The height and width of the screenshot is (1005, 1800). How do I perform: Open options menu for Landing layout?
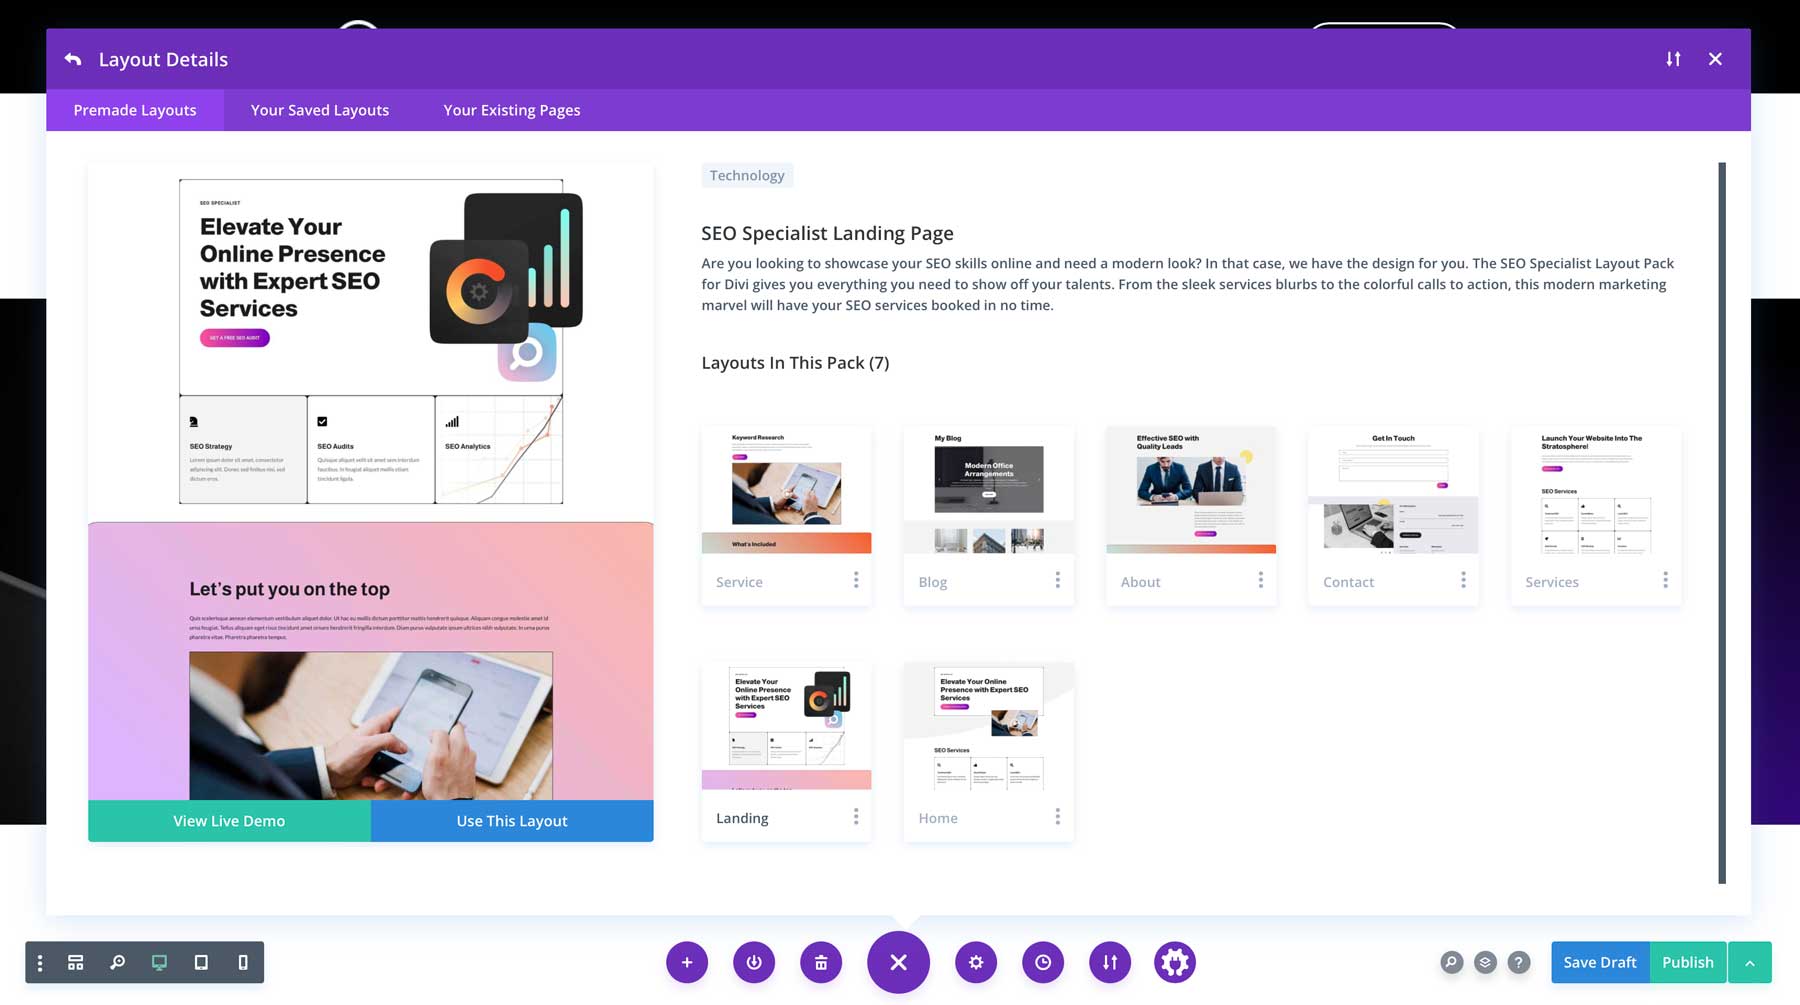tap(856, 817)
